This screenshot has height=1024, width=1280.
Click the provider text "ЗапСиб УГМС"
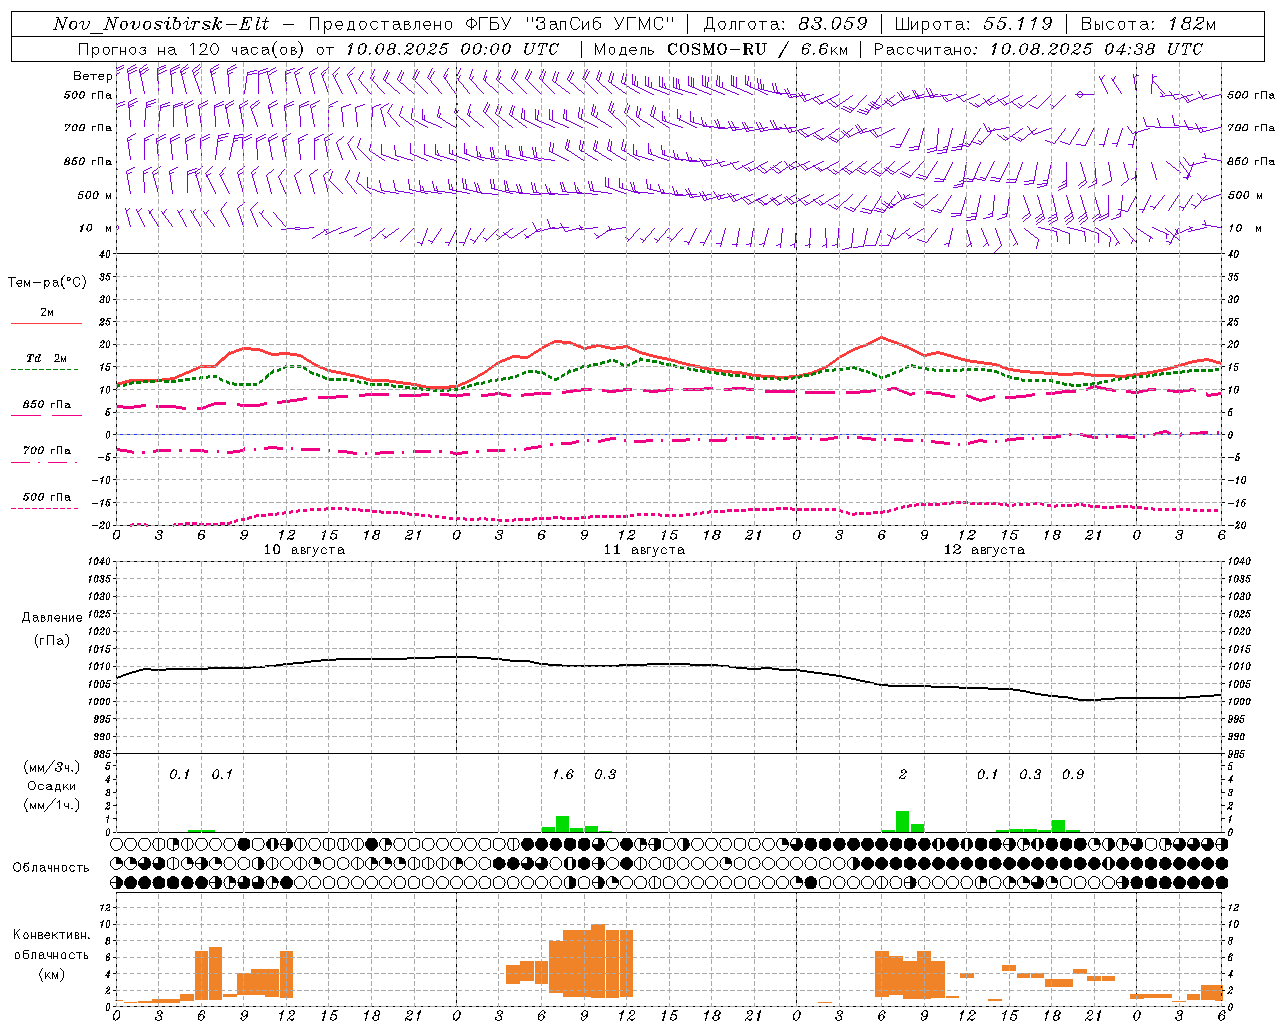pyautogui.click(x=600, y=24)
